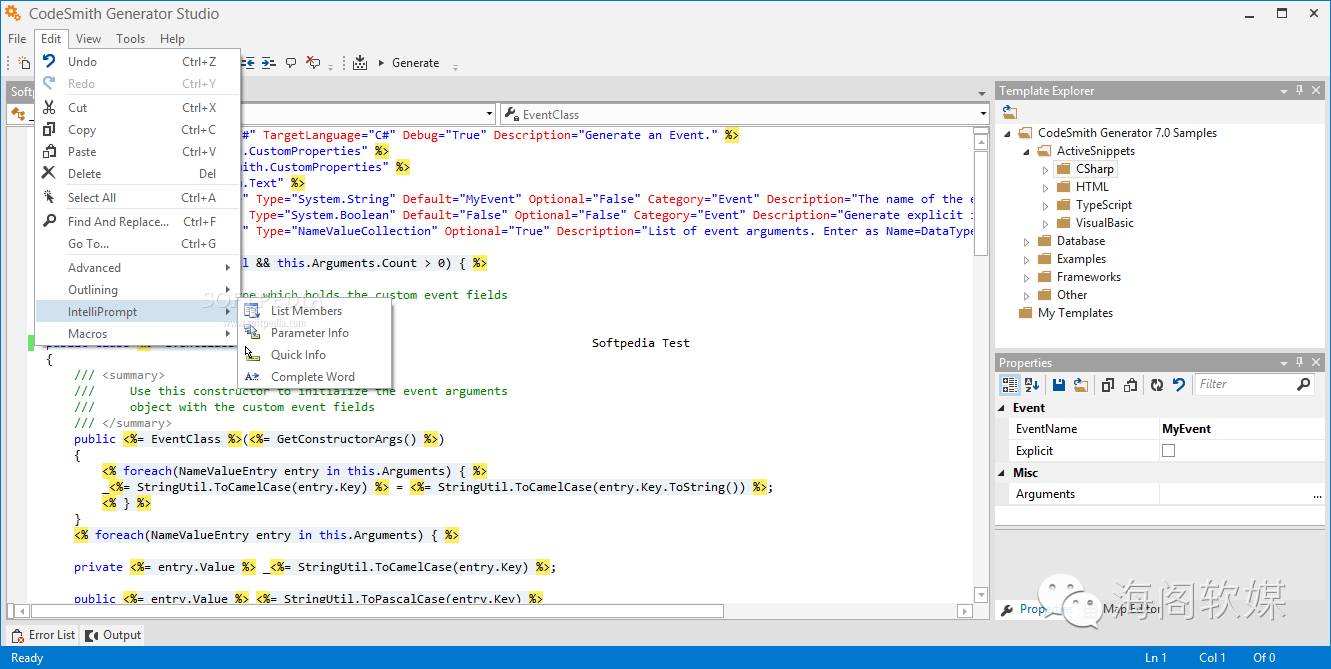
Task: Click the save icon in Properties toolbar
Action: coord(1059,385)
